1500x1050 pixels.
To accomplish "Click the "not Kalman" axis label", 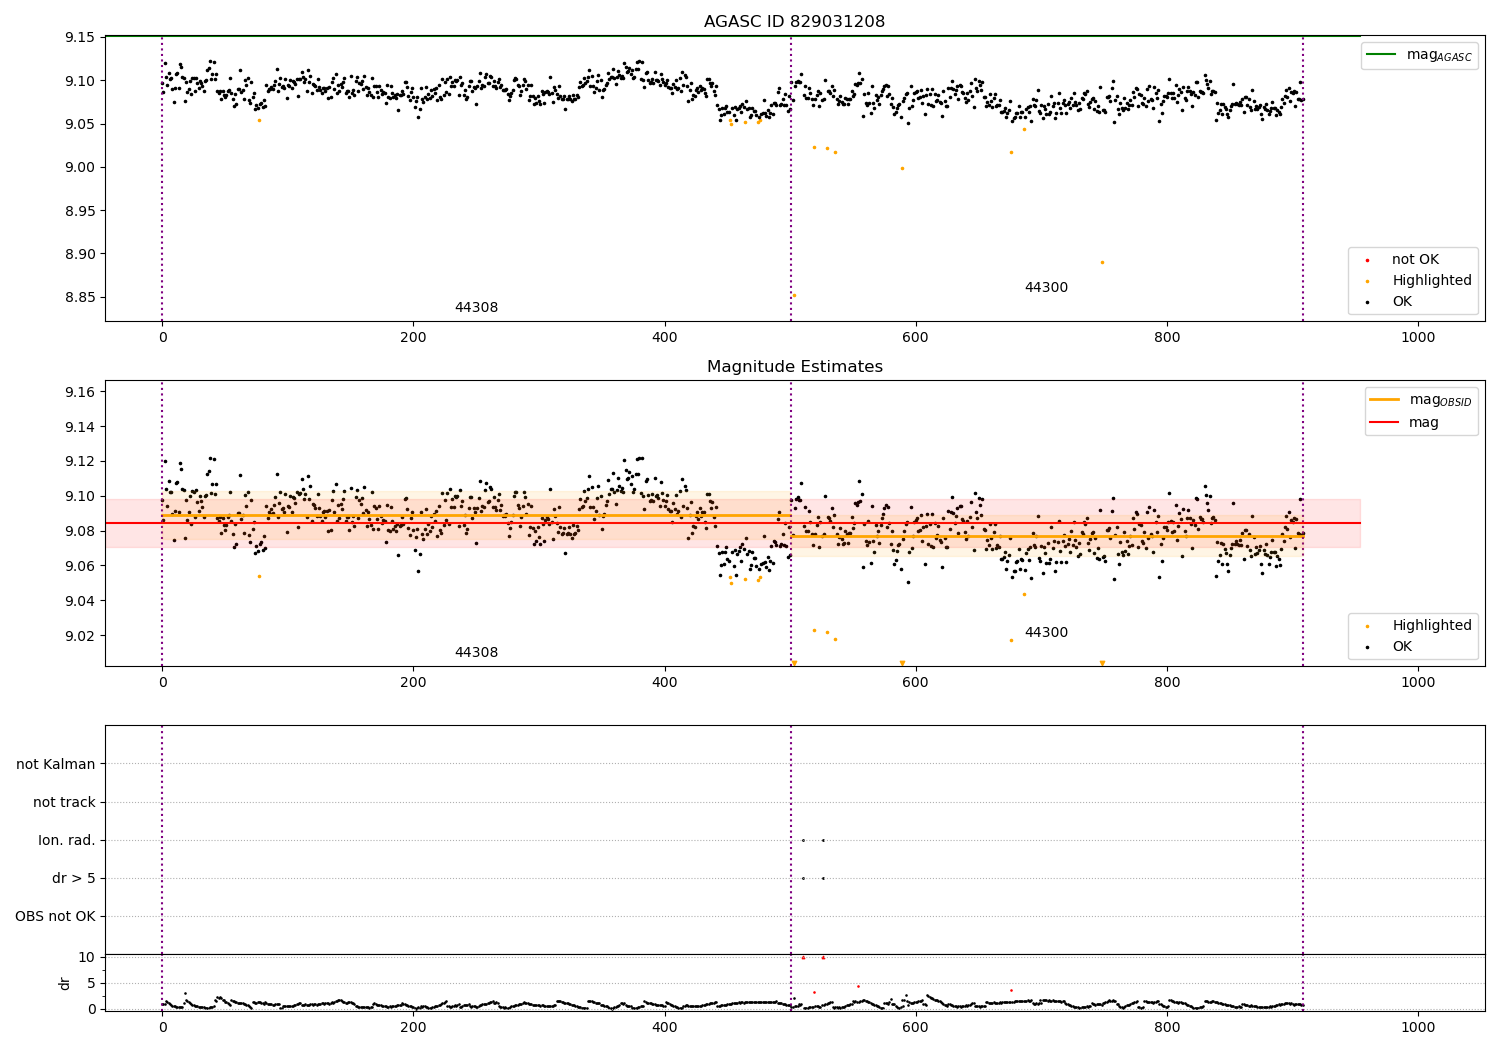I will click(x=56, y=765).
